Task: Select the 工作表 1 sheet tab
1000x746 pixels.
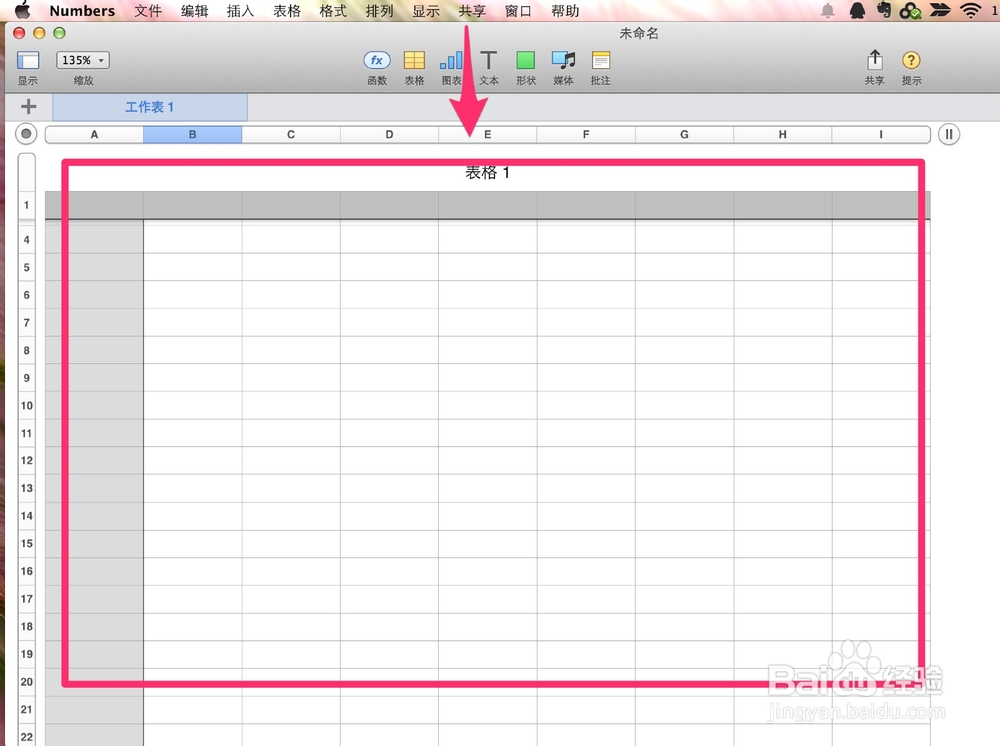Action: pos(150,107)
